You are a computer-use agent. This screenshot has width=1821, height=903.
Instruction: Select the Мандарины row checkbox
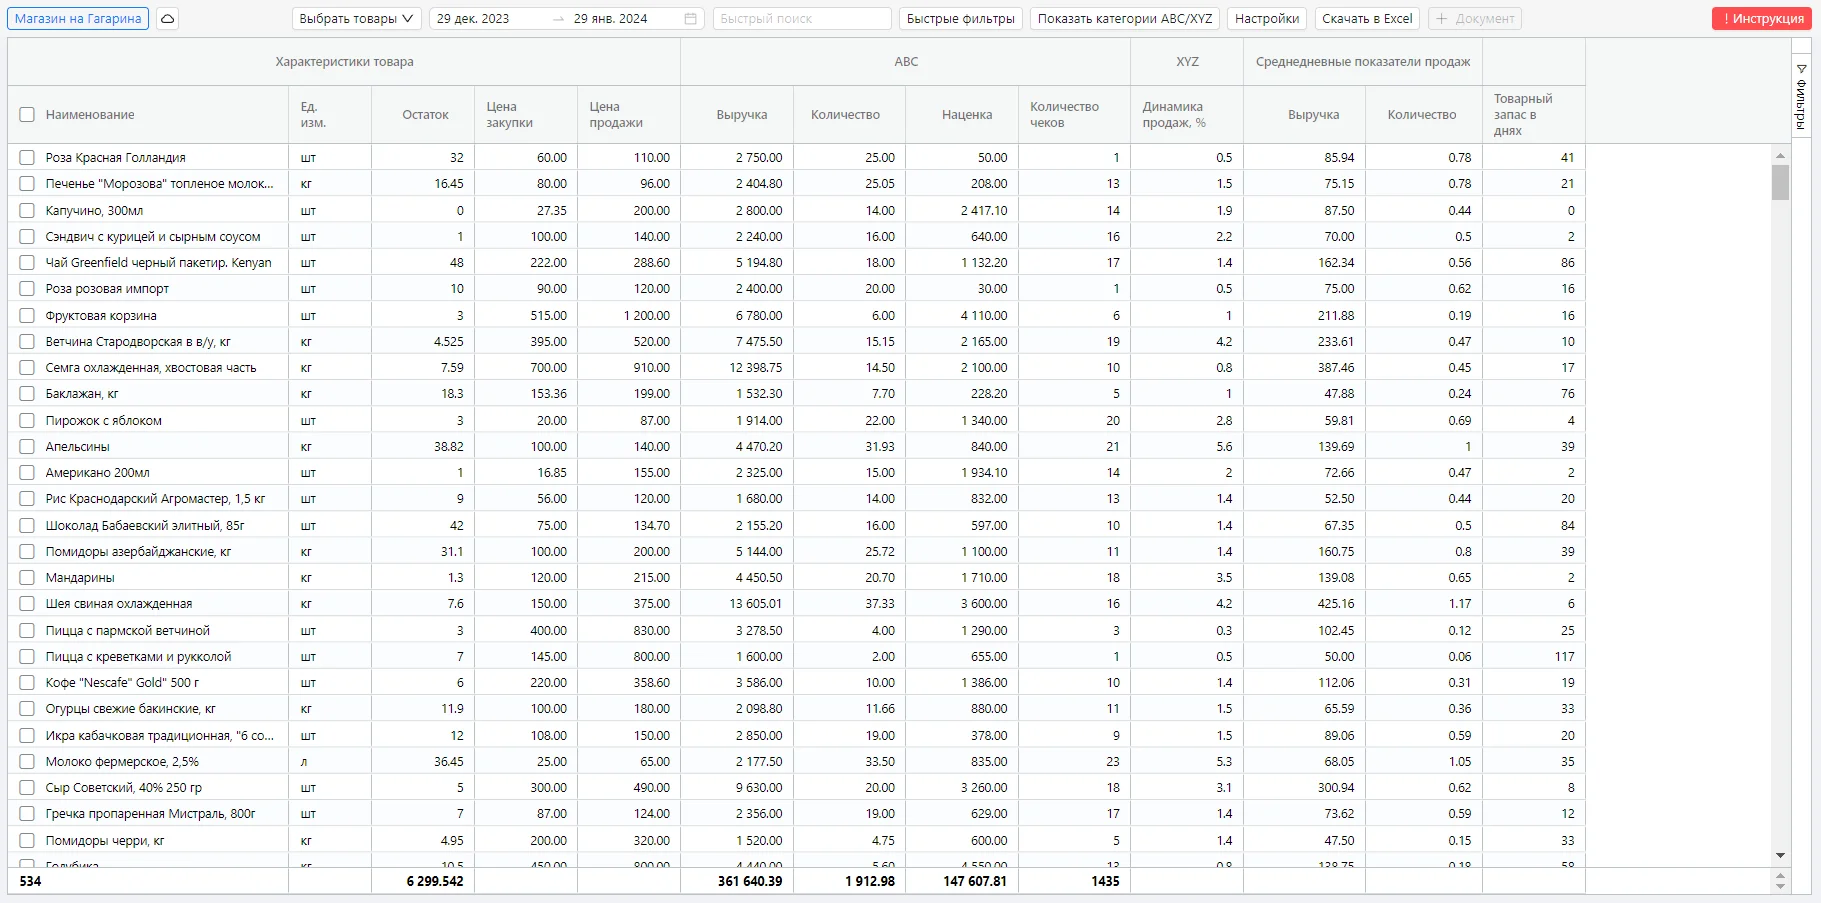(27, 578)
